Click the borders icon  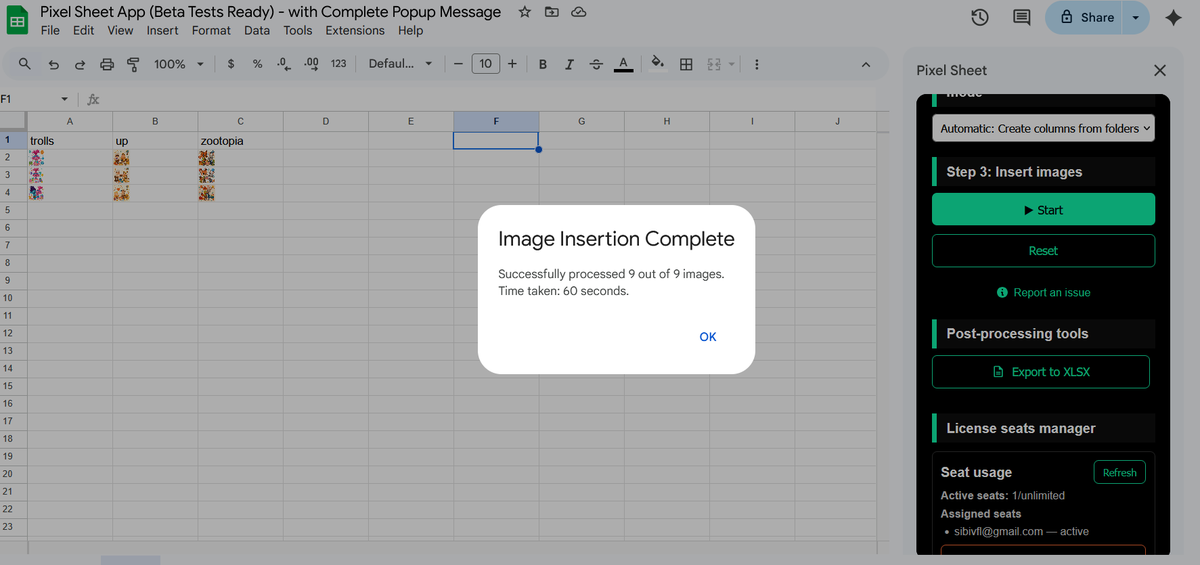(686, 64)
